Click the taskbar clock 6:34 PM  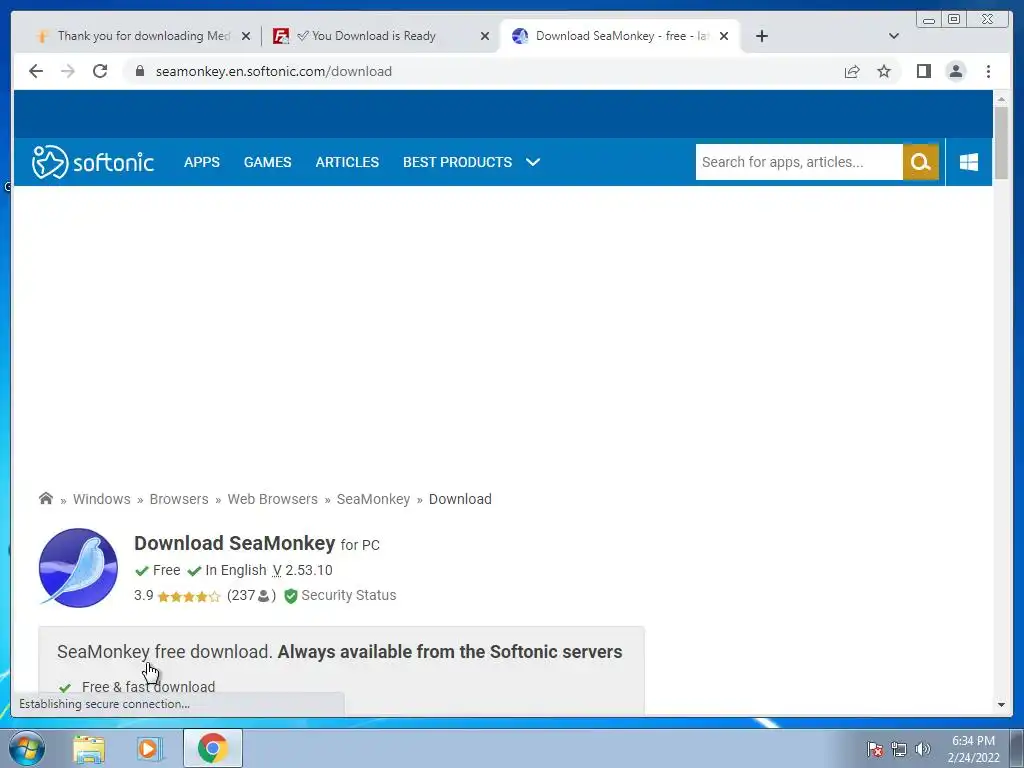(x=973, y=749)
